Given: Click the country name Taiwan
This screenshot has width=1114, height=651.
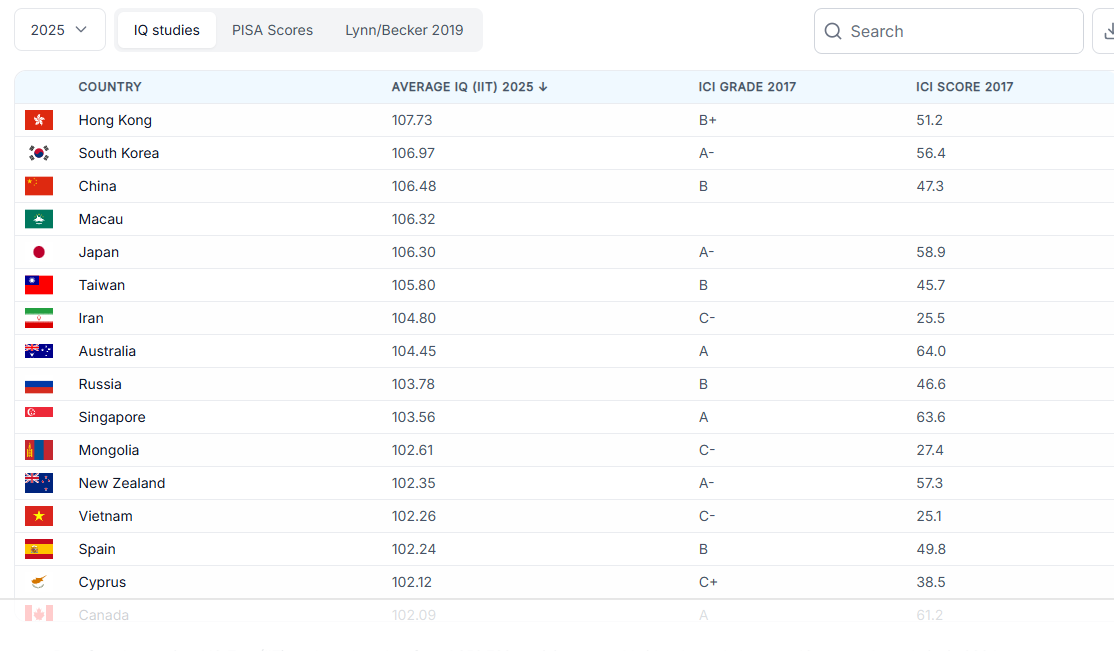Looking at the screenshot, I should [x=102, y=285].
